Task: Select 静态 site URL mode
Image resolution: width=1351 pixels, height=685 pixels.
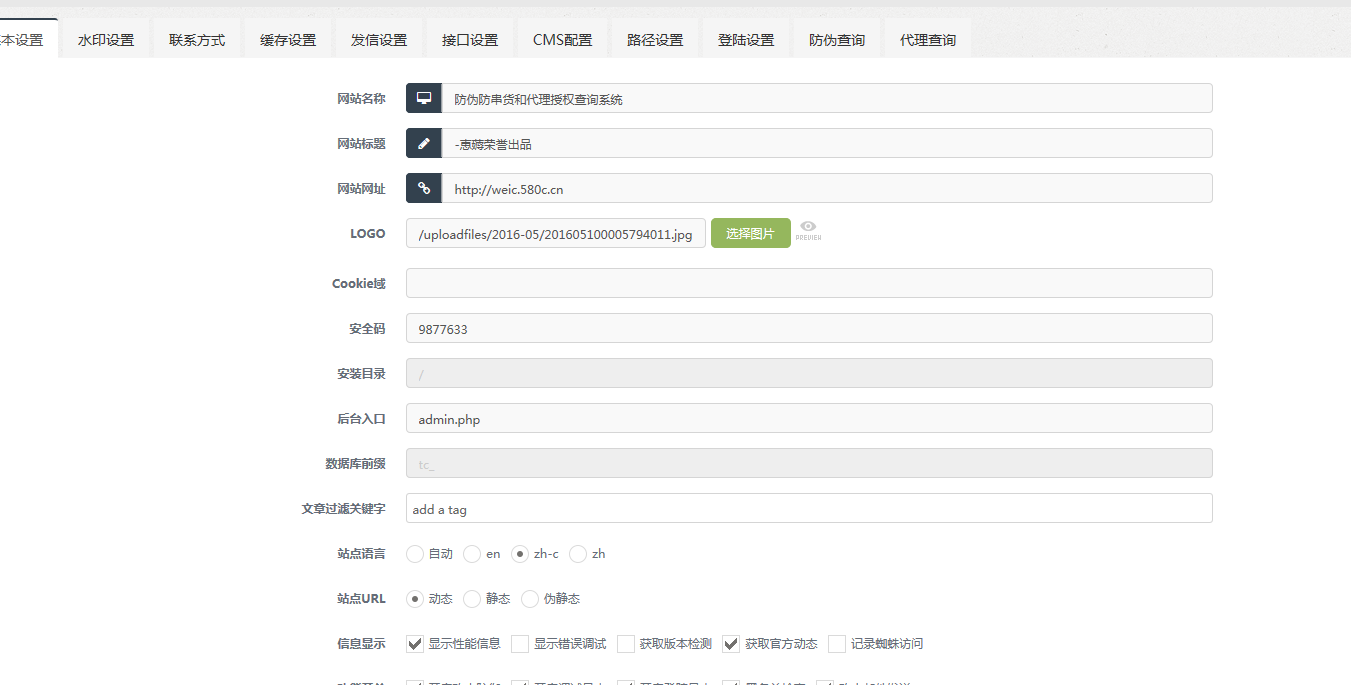Action: [472, 599]
